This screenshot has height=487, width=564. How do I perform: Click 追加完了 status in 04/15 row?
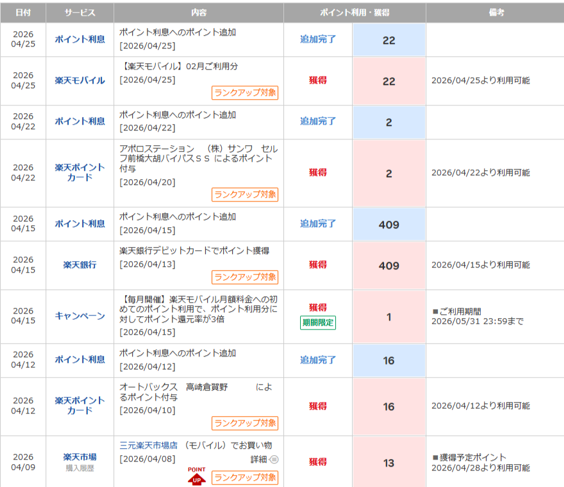tap(318, 224)
